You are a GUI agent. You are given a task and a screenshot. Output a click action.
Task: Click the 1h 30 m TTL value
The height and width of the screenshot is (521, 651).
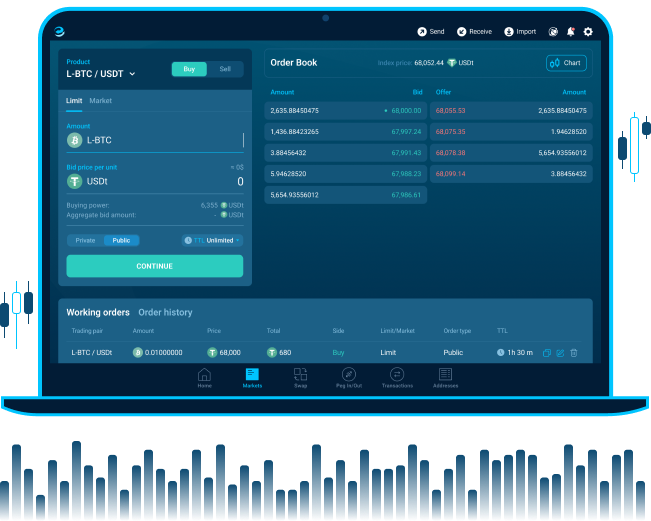click(520, 352)
